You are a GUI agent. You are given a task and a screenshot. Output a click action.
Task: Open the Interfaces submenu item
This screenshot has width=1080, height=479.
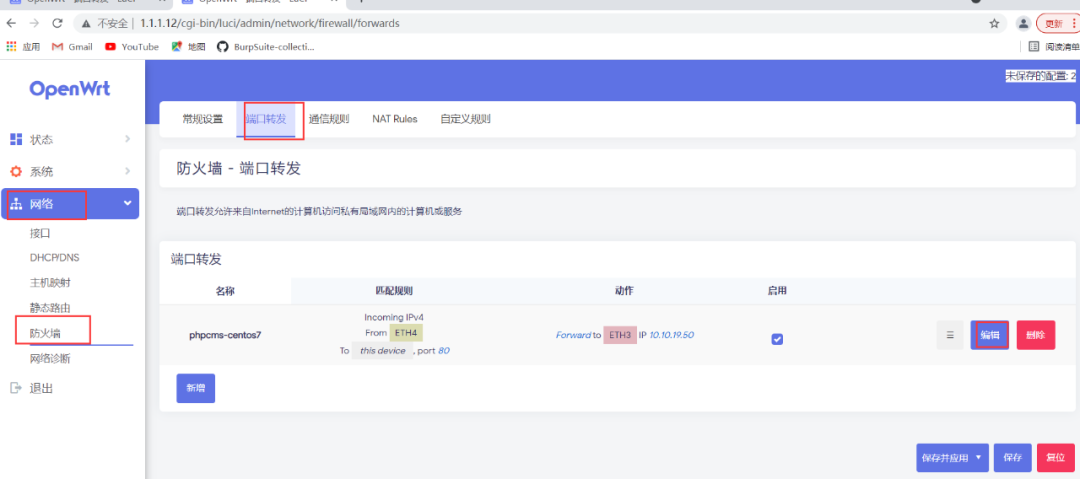click(x=40, y=233)
